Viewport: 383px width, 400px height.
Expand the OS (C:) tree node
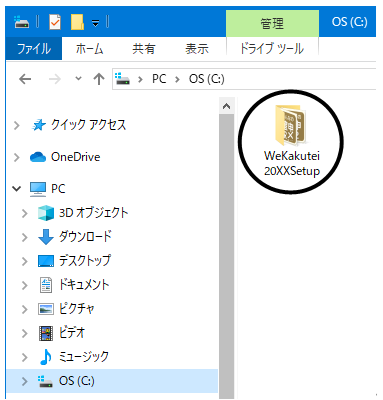[24, 381]
